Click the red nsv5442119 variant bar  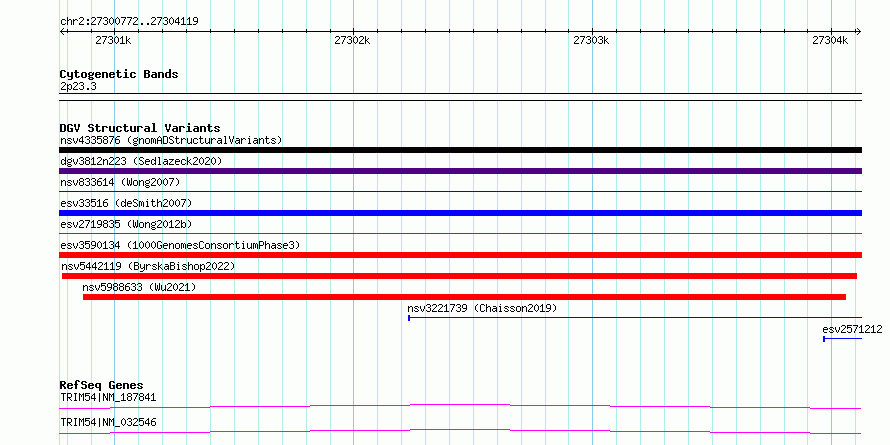(x=459, y=276)
